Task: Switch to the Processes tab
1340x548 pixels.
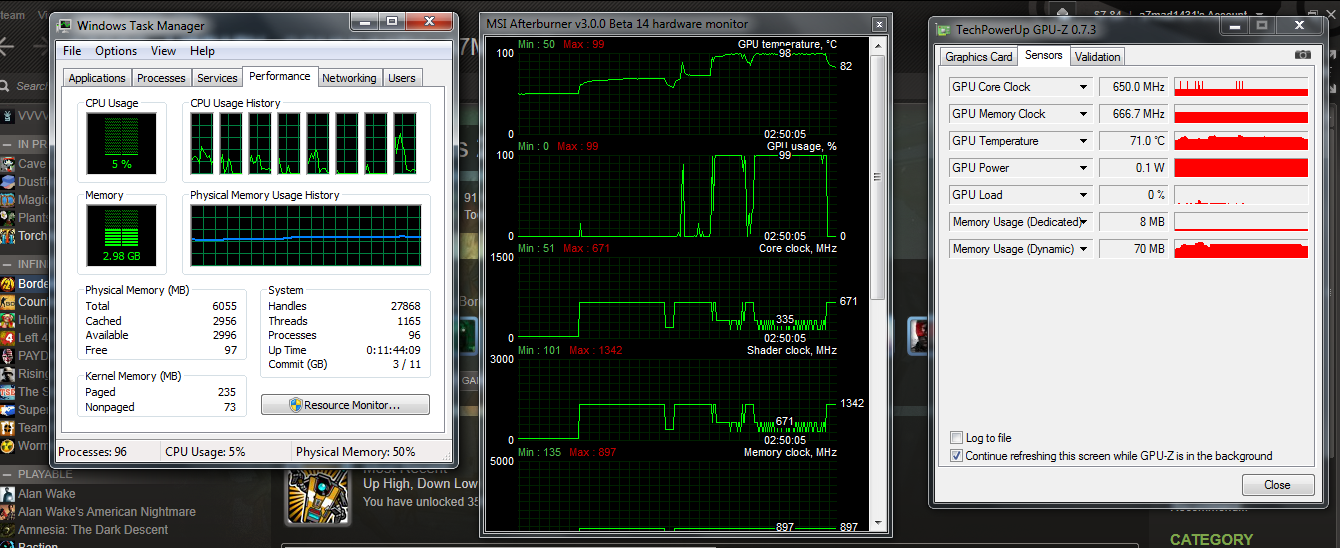Action: [161, 78]
